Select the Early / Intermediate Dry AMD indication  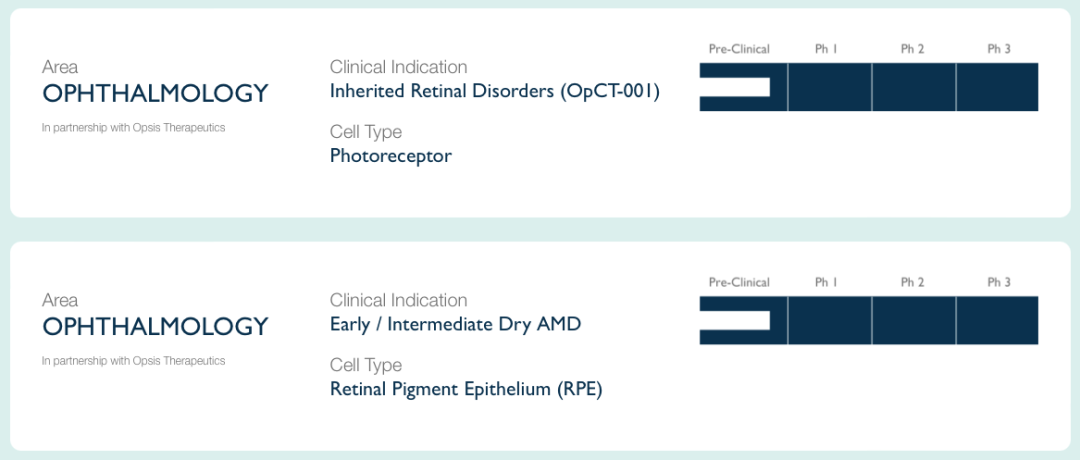tap(455, 324)
